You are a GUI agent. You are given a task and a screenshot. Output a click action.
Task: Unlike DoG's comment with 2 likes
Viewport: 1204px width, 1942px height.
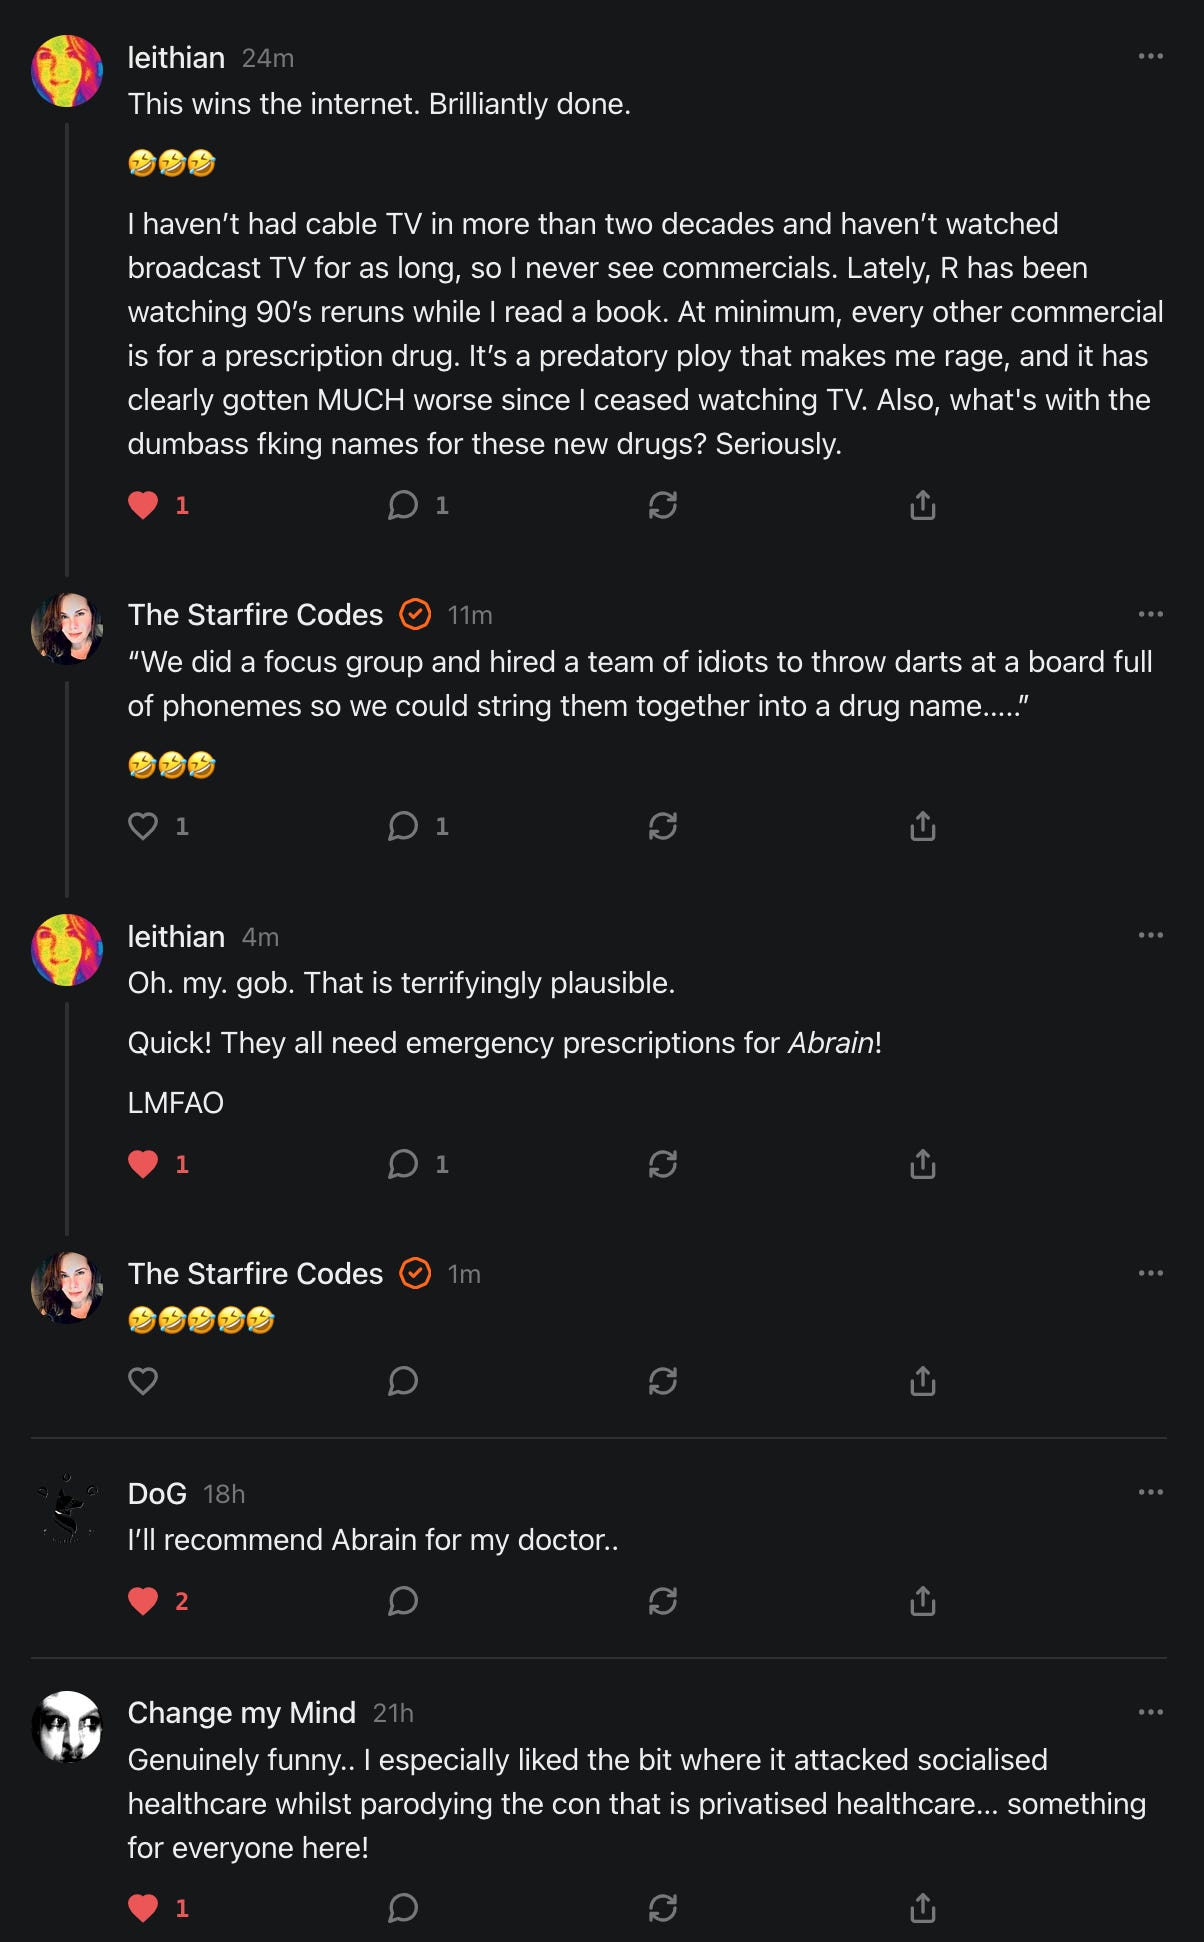tap(143, 1601)
